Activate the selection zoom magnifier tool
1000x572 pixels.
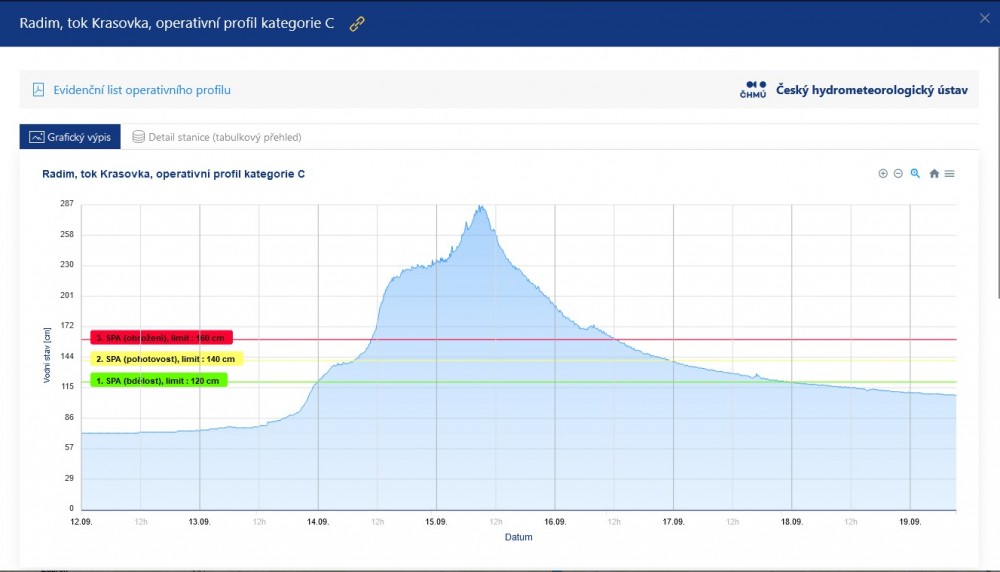915,174
